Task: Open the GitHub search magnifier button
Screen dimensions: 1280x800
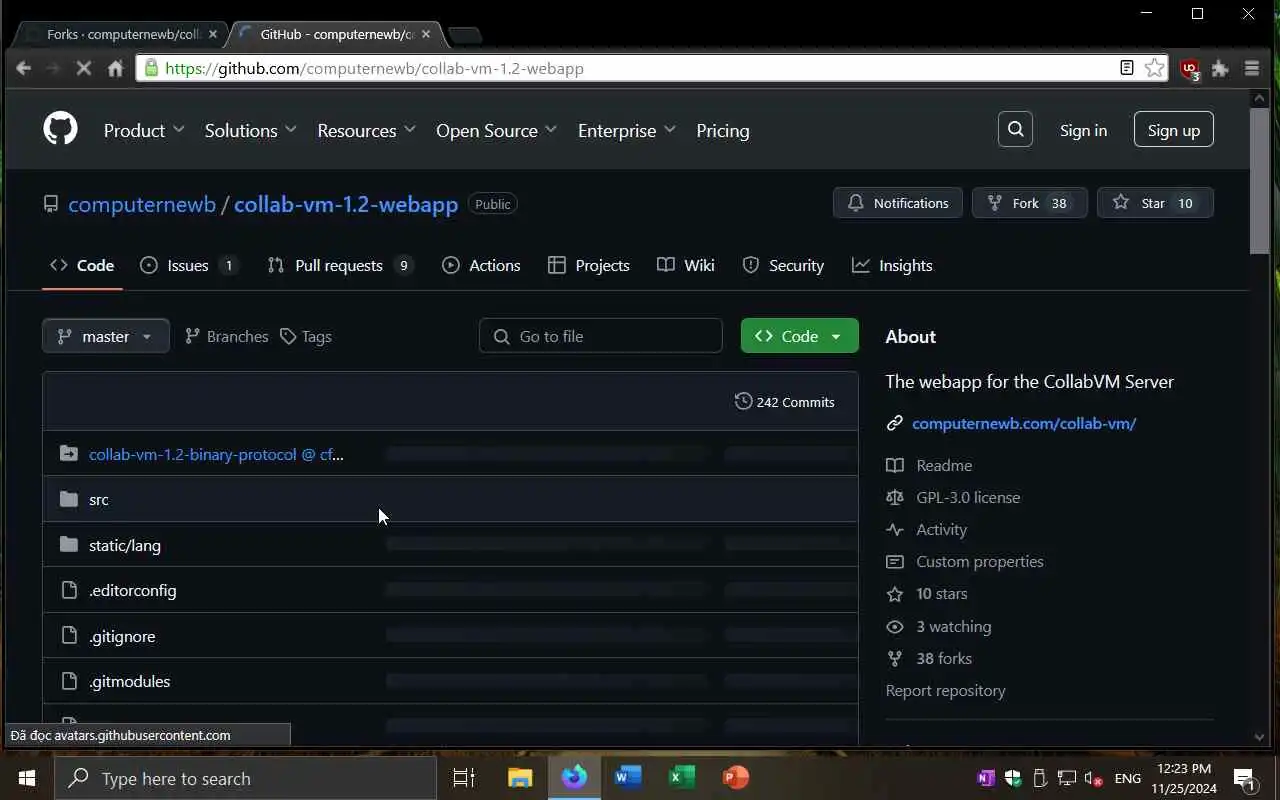Action: 1015,129
